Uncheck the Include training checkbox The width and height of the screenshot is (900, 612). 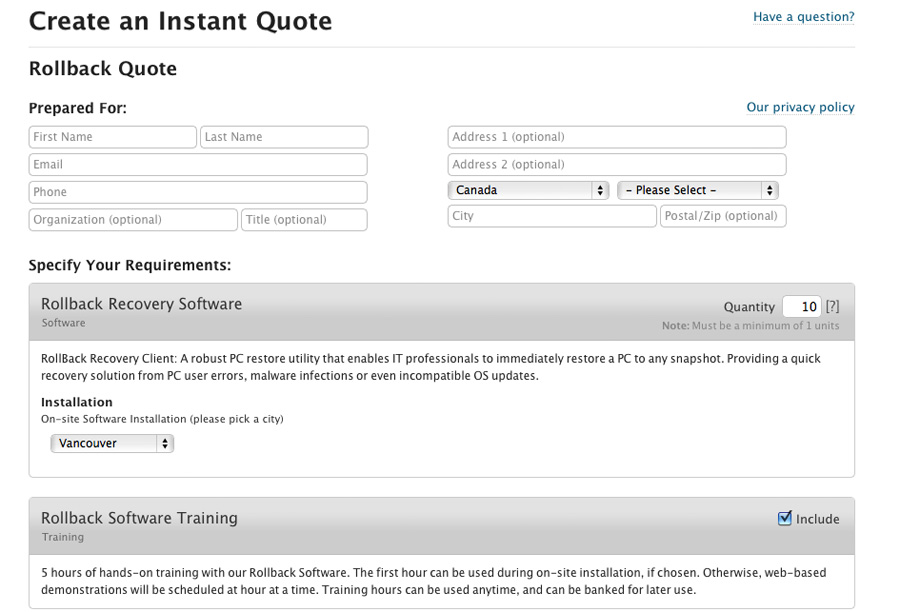coord(785,518)
